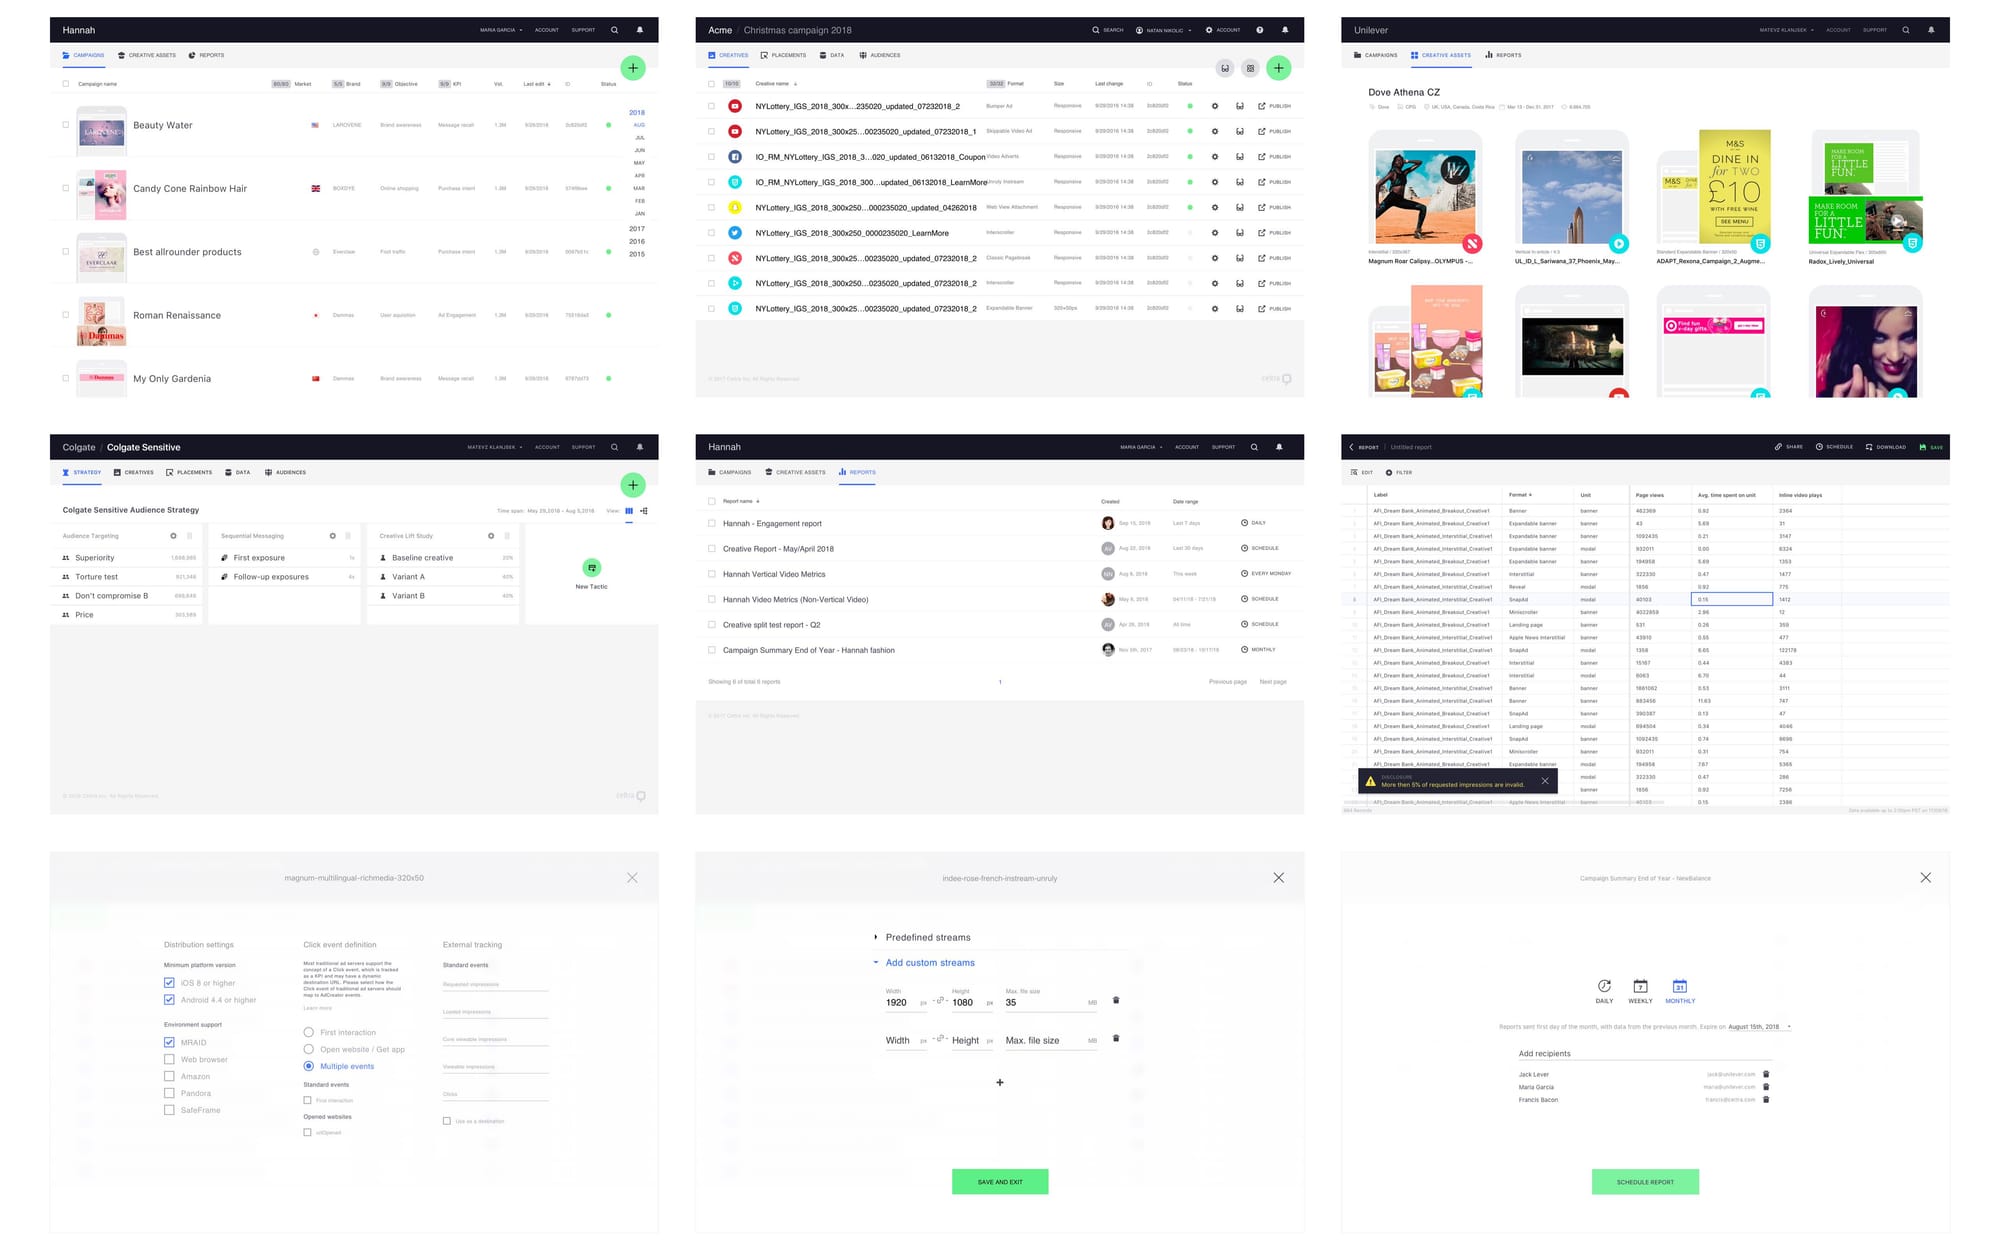Open settings gear for Audience Targeting tactic

tap(173, 536)
